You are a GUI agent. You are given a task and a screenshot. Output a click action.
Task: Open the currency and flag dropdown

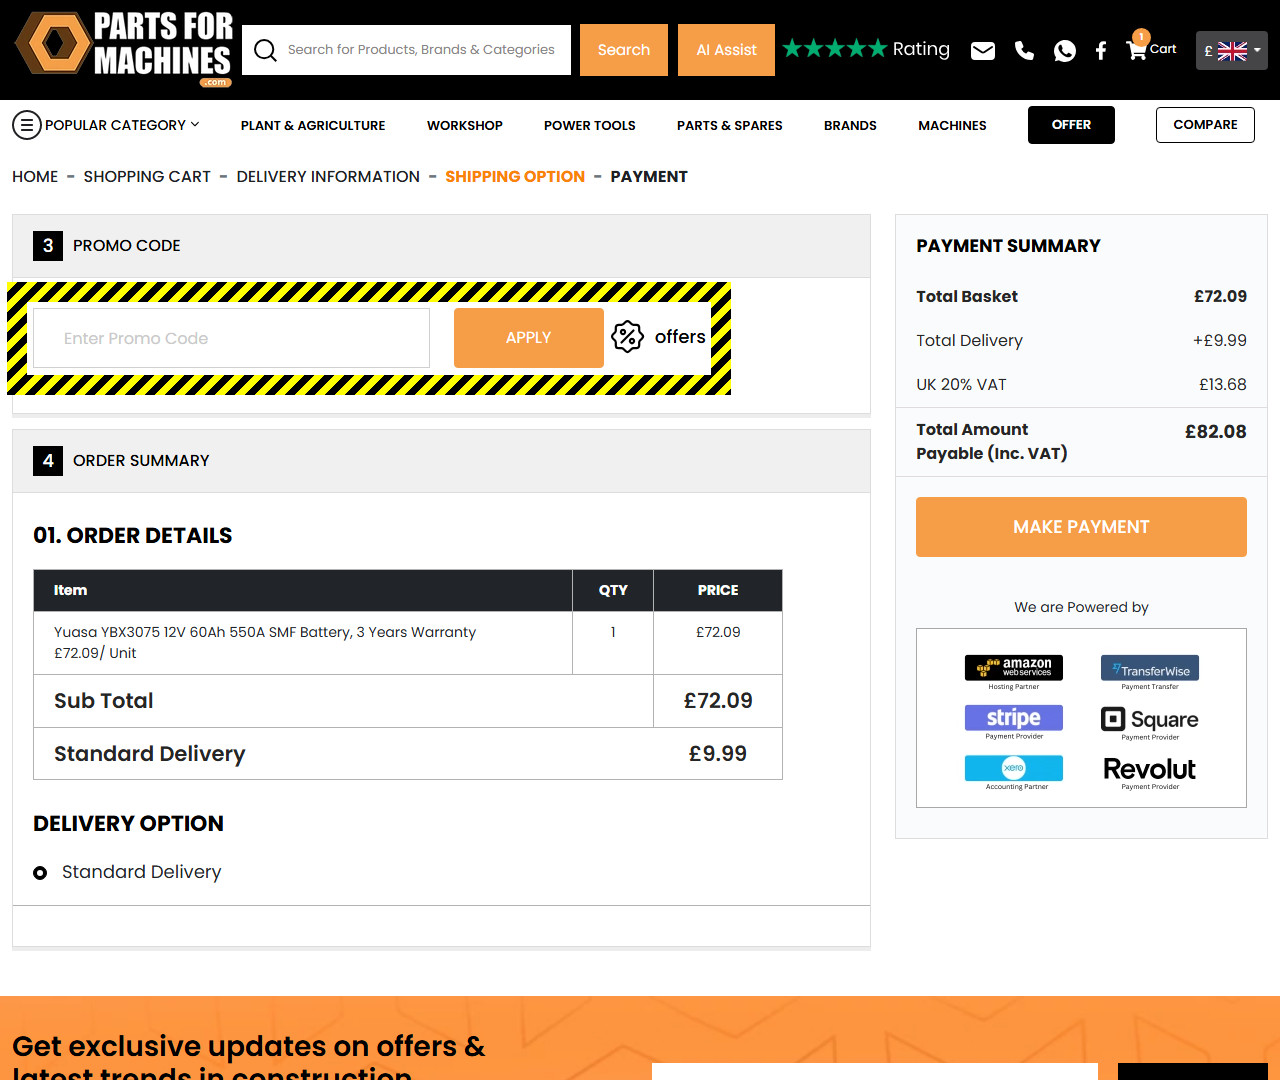1231,49
